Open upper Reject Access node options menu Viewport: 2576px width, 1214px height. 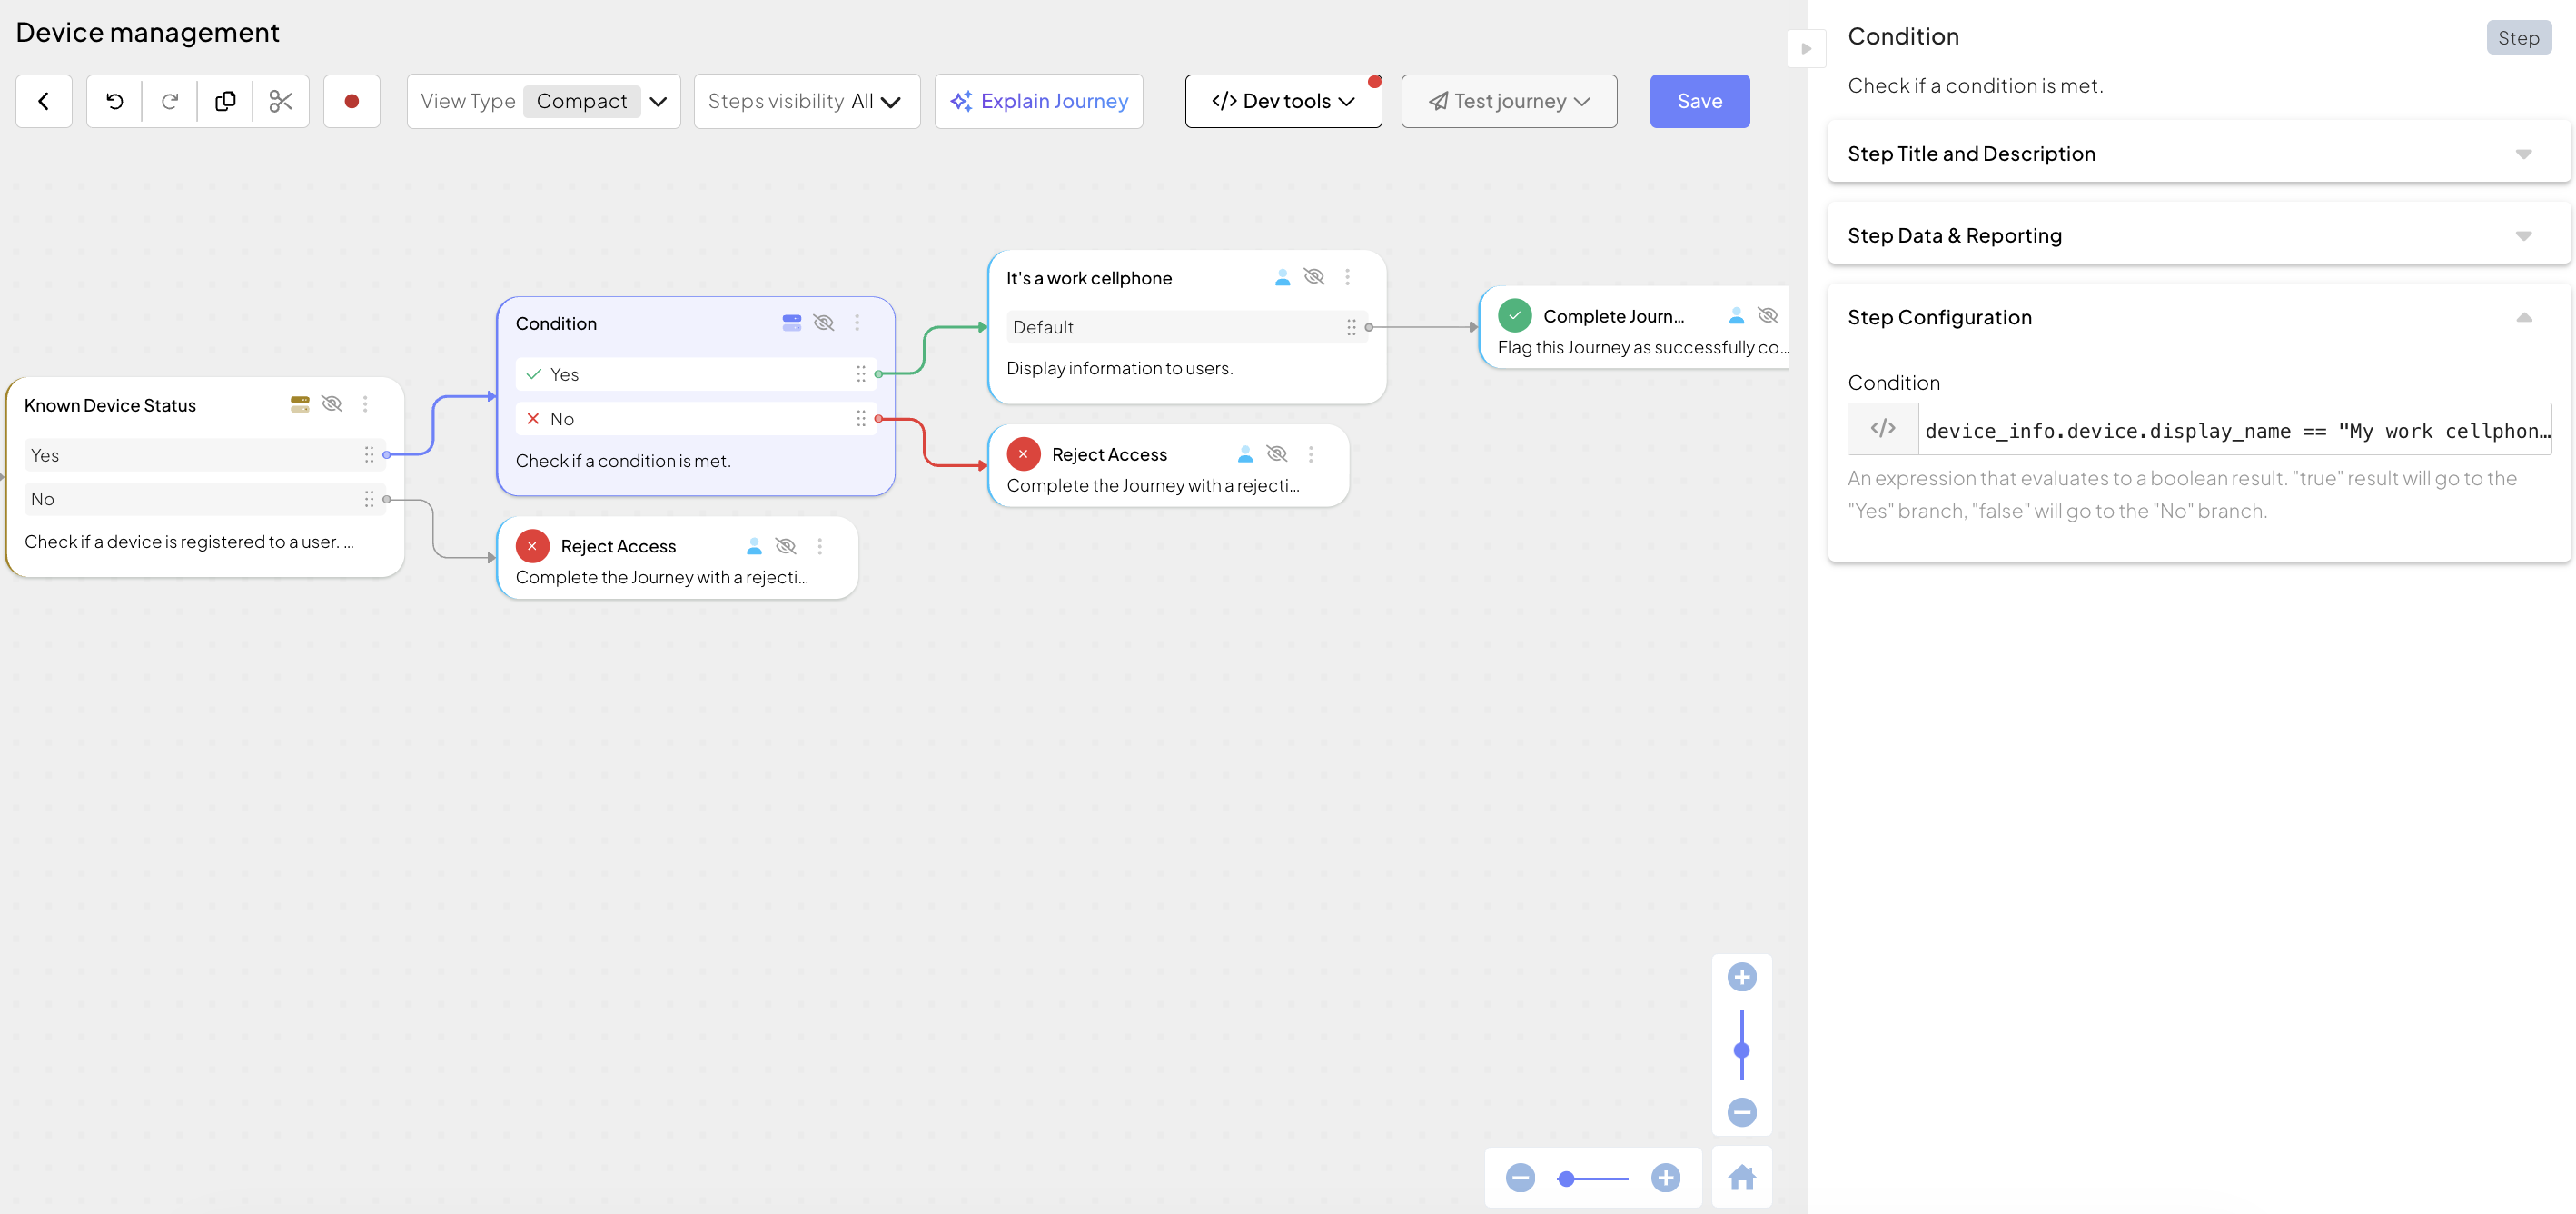pyautogui.click(x=1311, y=454)
